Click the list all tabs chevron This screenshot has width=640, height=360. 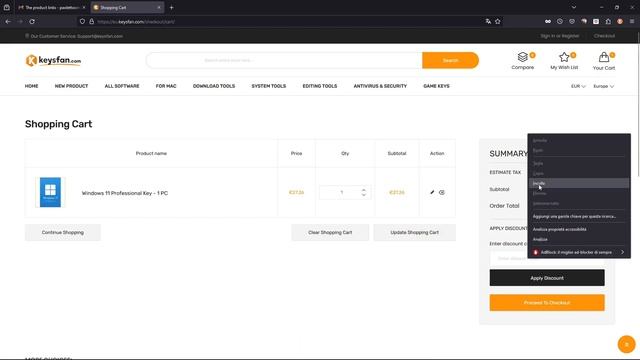(574, 7)
